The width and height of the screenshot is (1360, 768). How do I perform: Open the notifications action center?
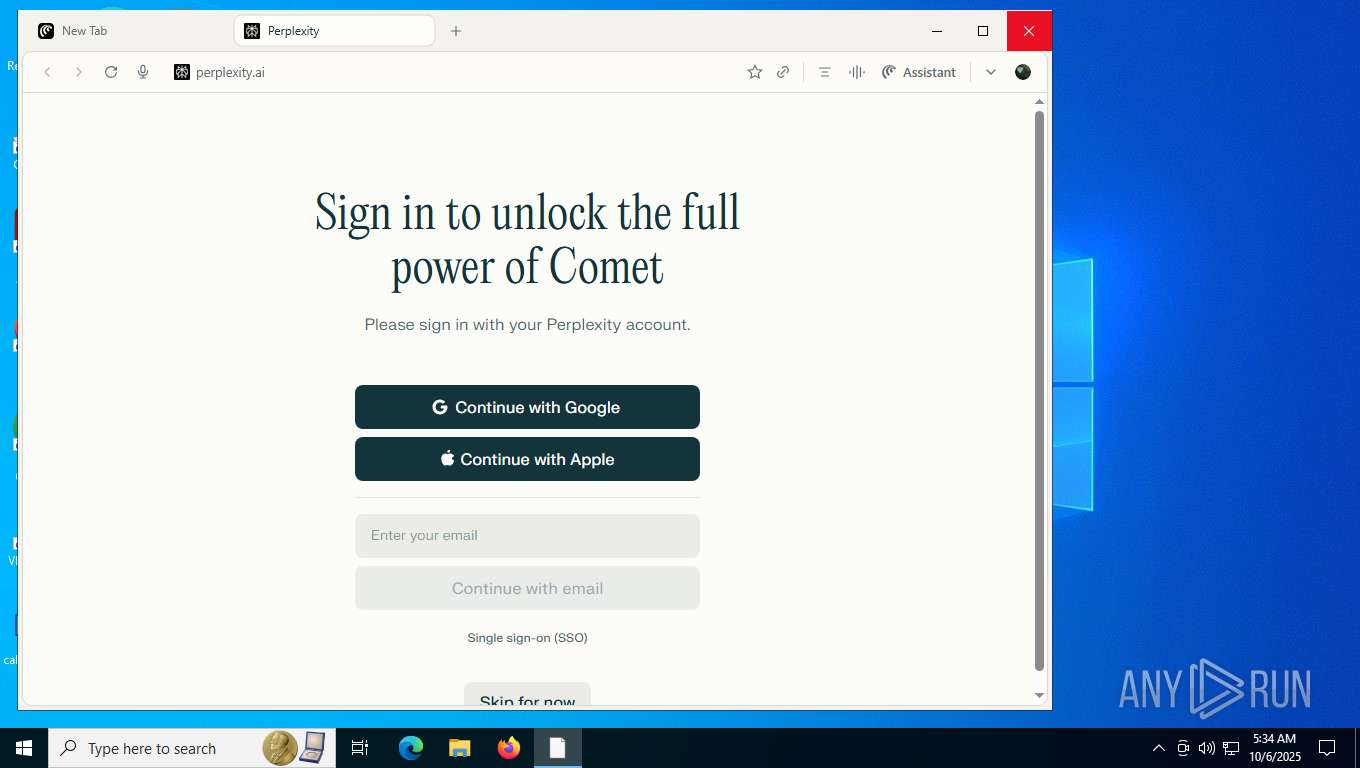[1327, 748]
